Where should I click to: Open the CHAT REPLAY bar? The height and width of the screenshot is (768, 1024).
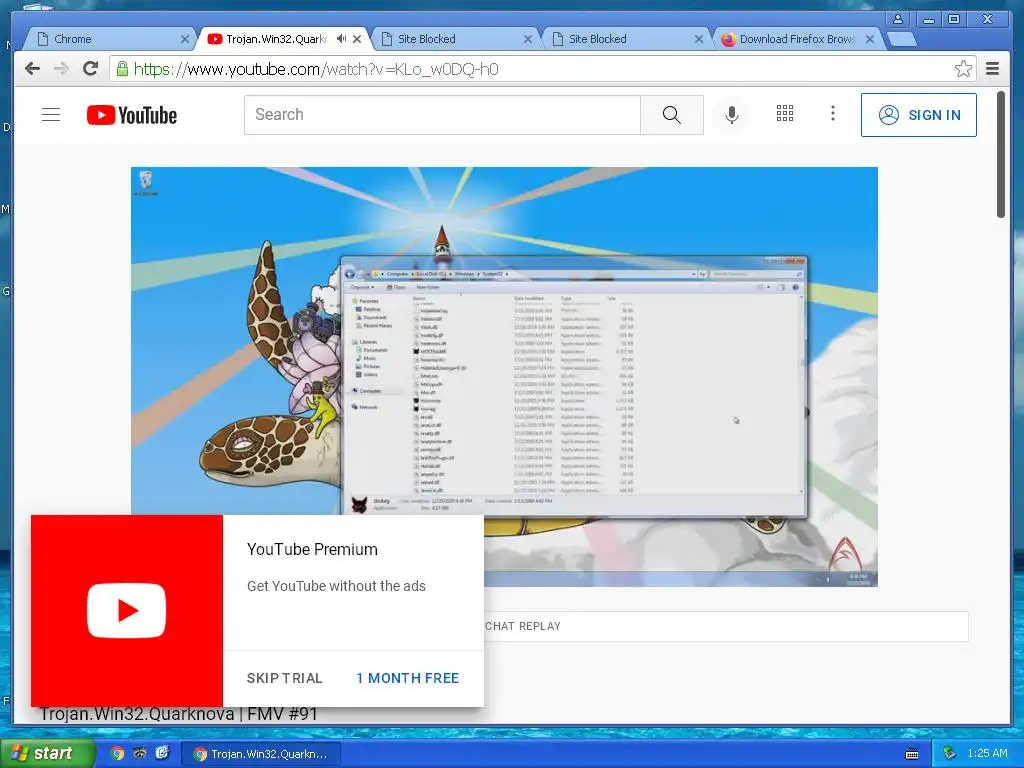click(726, 626)
